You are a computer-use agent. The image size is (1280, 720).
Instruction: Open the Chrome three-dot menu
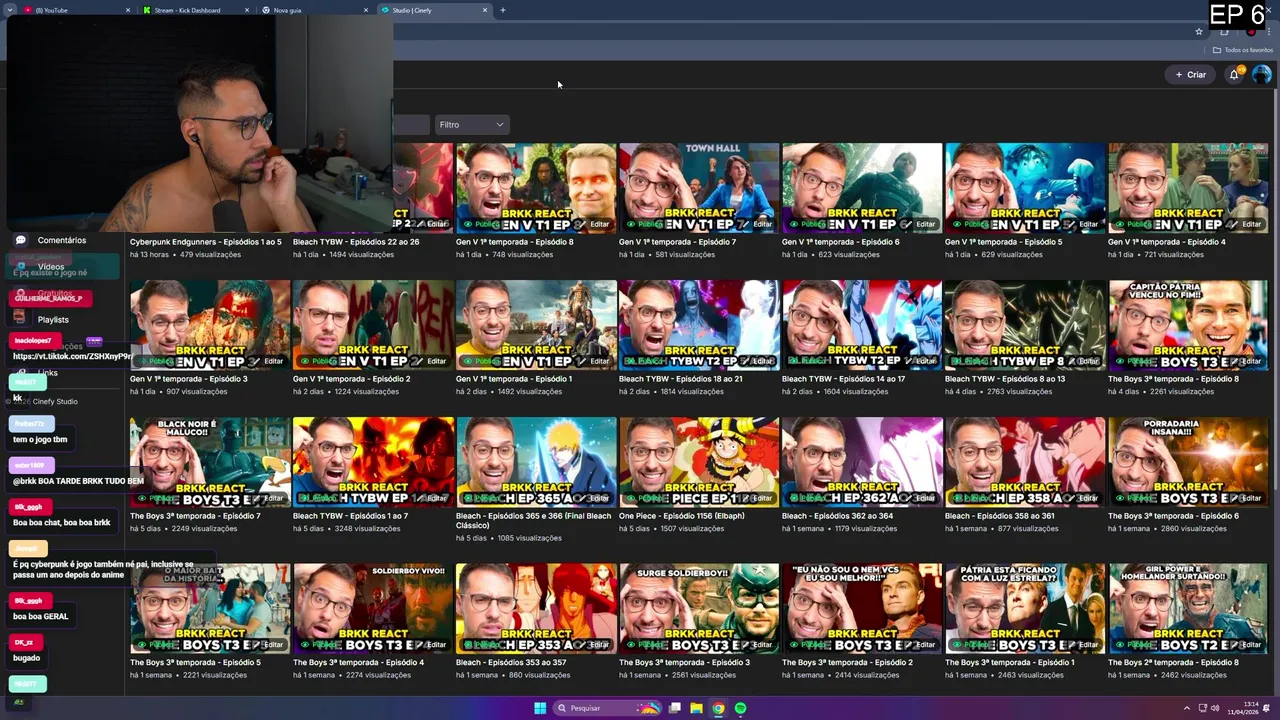click(x=1270, y=31)
